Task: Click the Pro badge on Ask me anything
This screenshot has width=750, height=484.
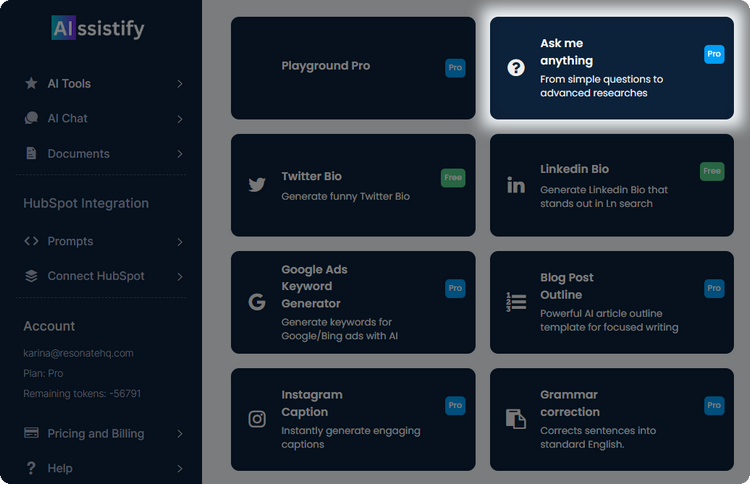Action: [714, 54]
